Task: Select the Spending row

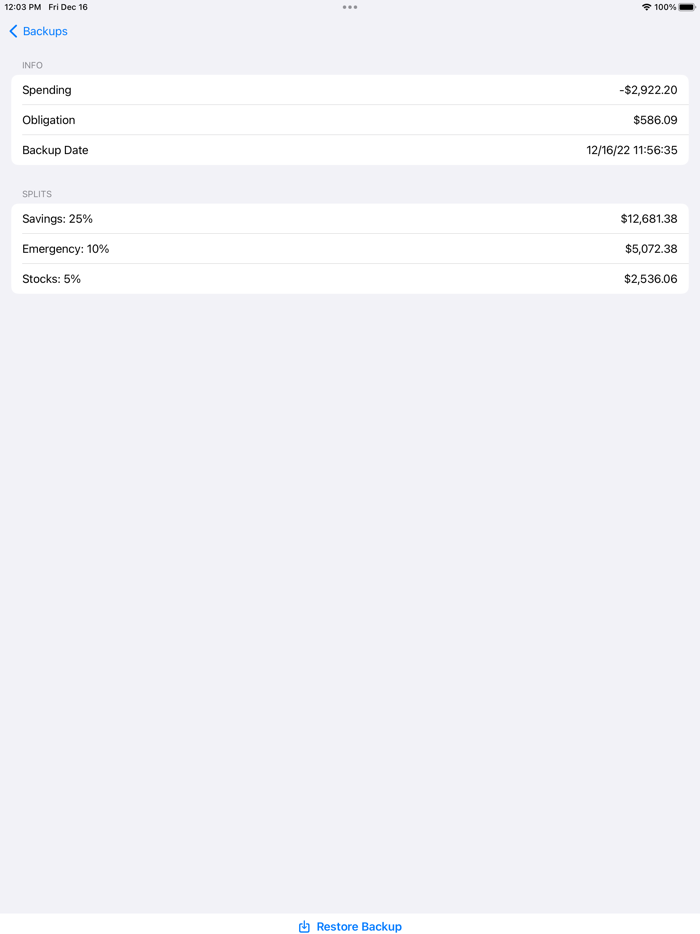Action: (350, 90)
